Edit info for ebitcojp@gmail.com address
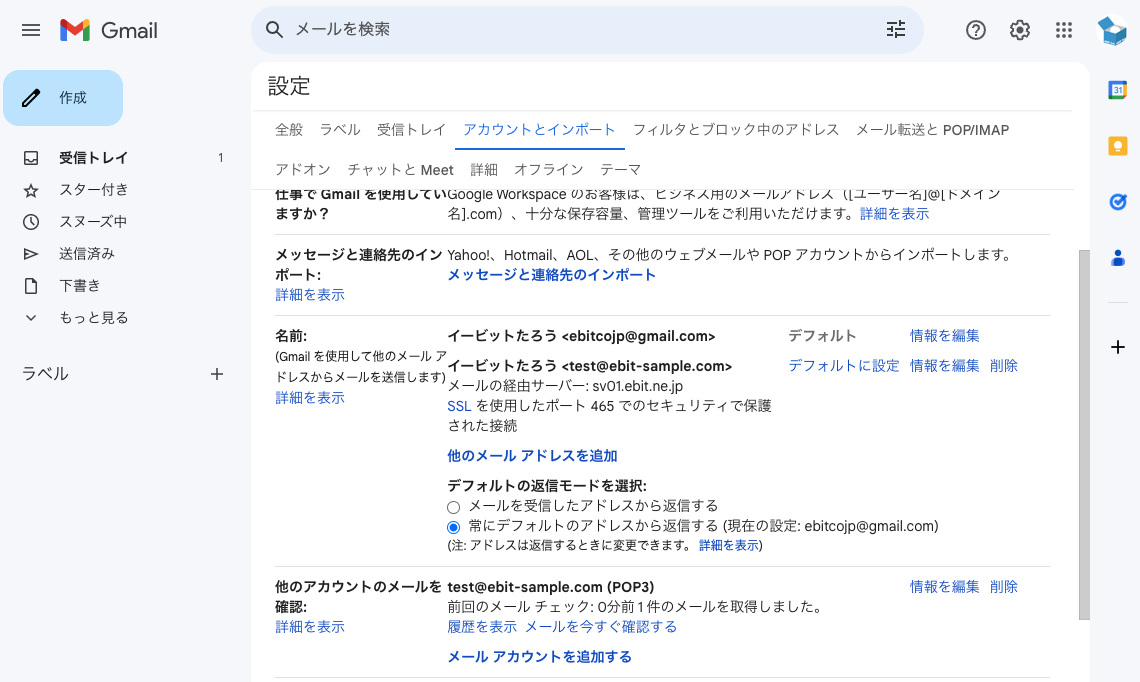Image resolution: width=1140 pixels, height=682 pixels. (944, 336)
